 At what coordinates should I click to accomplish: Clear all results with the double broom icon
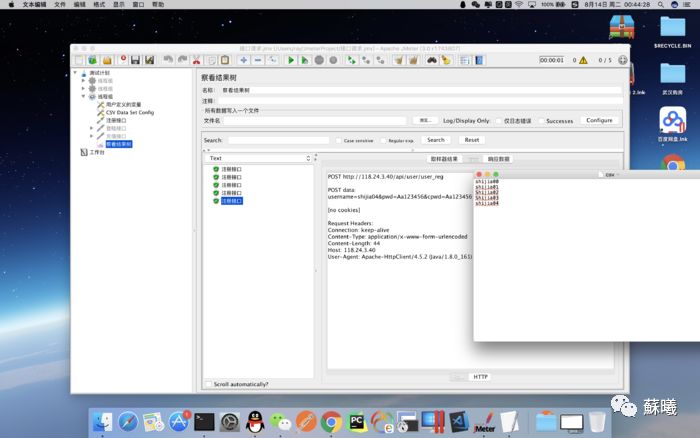pos(413,60)
